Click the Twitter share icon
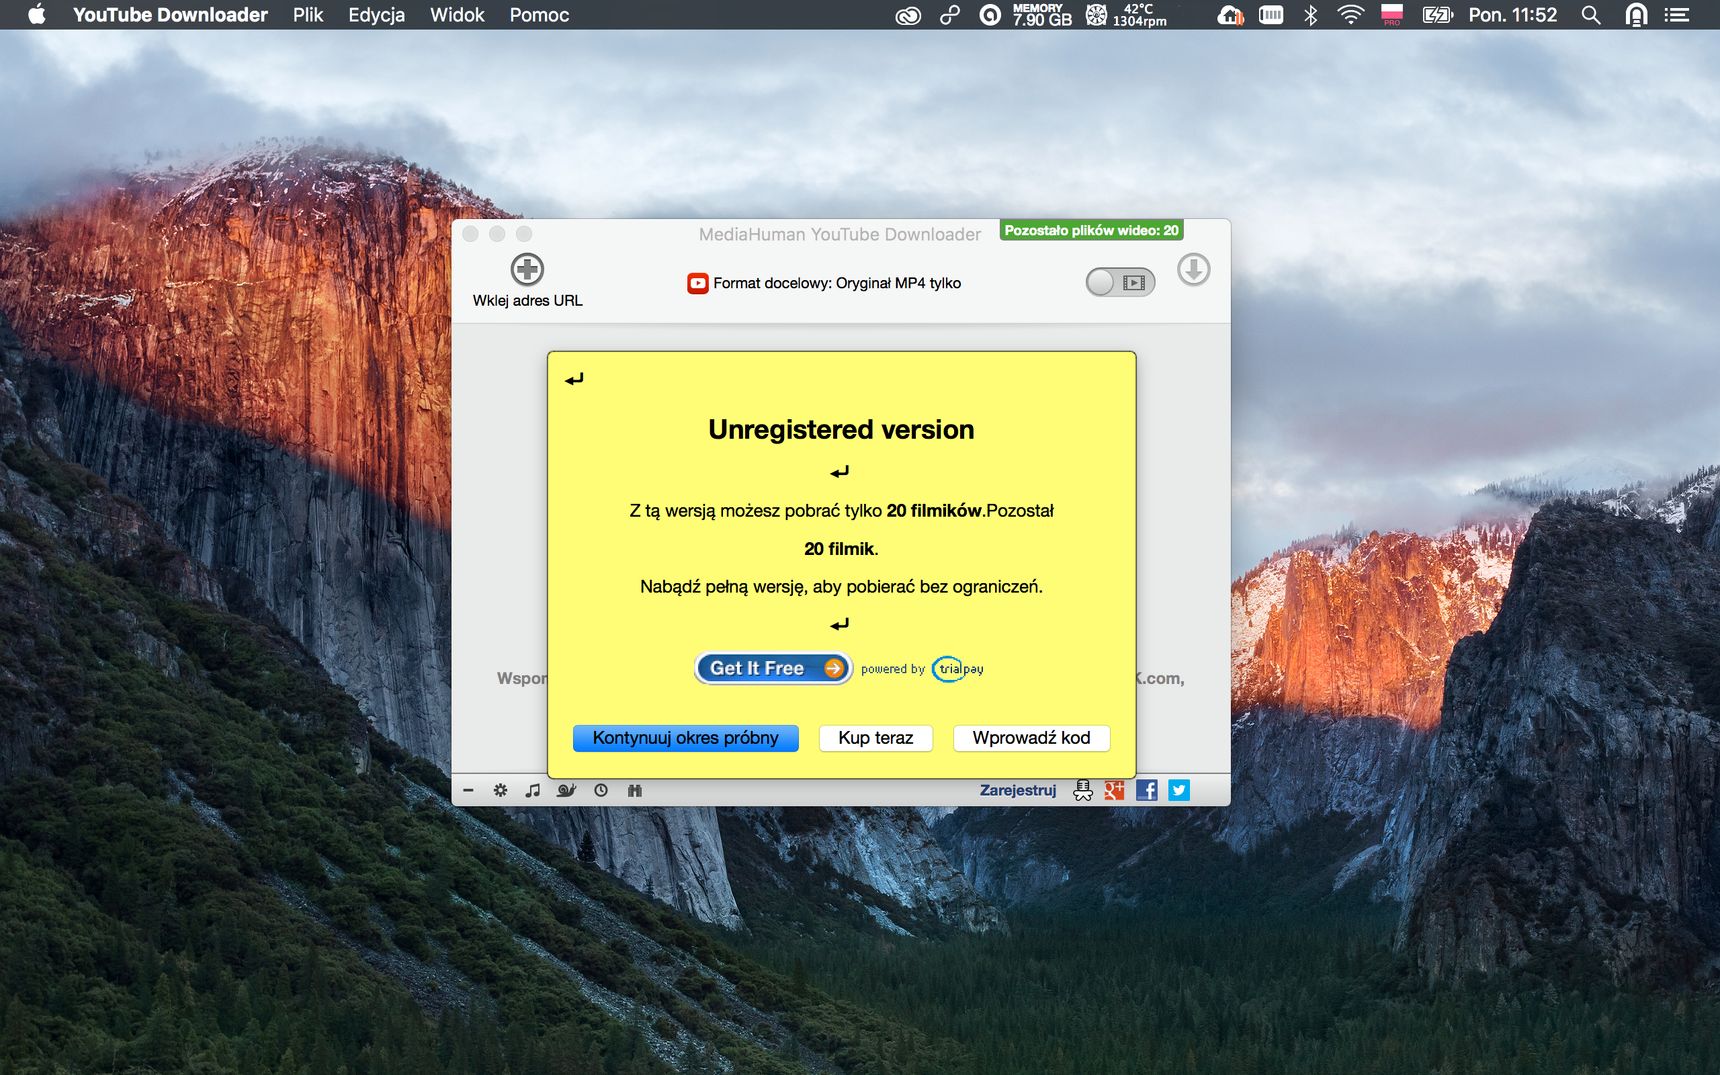This screenshot has height=1075, width=1720. (x=1179, y=790)
